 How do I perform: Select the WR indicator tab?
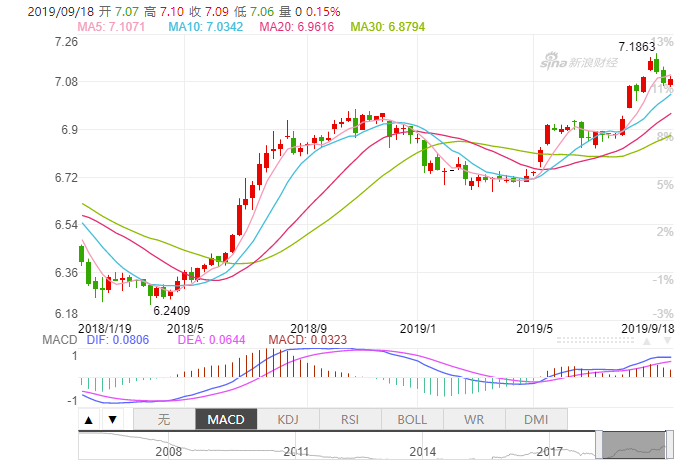coord(474,420)
